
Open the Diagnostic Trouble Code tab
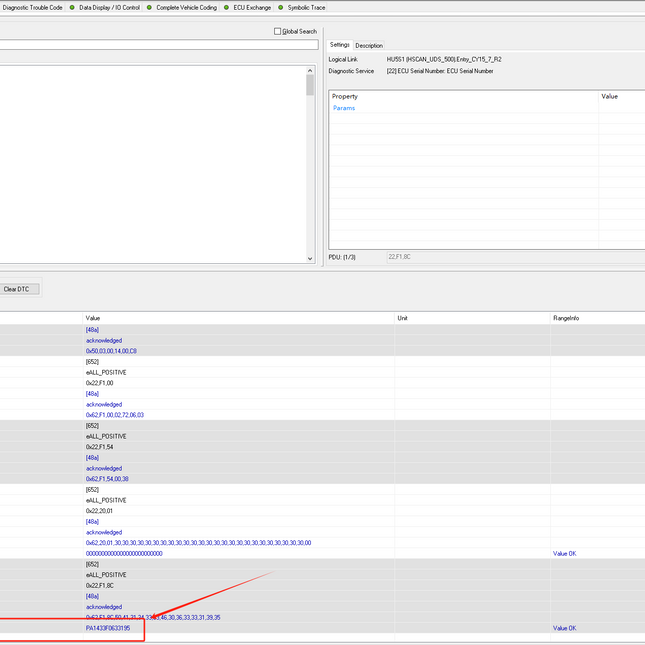(32, 7)
